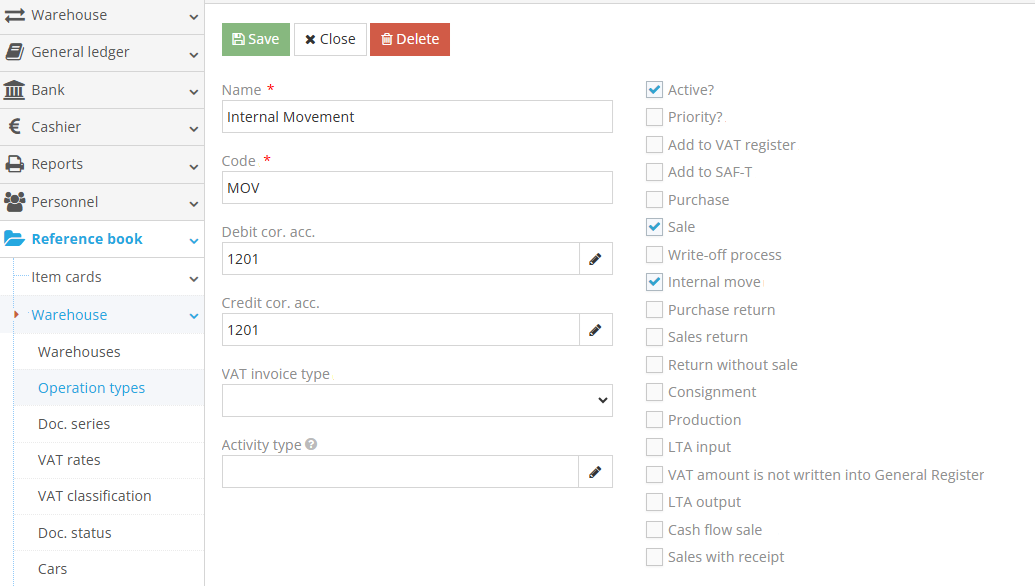Enable the Add to VAT register checkbox
The height and width of the screenshot is (586, 1035).
654,145
